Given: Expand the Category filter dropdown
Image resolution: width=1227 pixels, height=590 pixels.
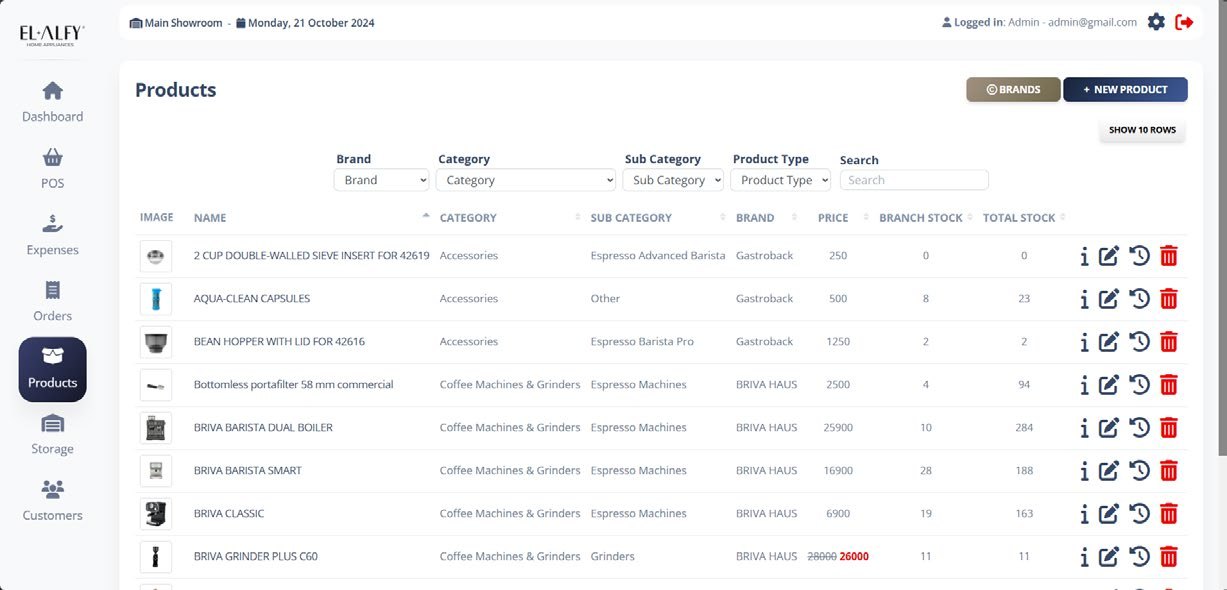Looking at the screenshot, I should 526,180.
